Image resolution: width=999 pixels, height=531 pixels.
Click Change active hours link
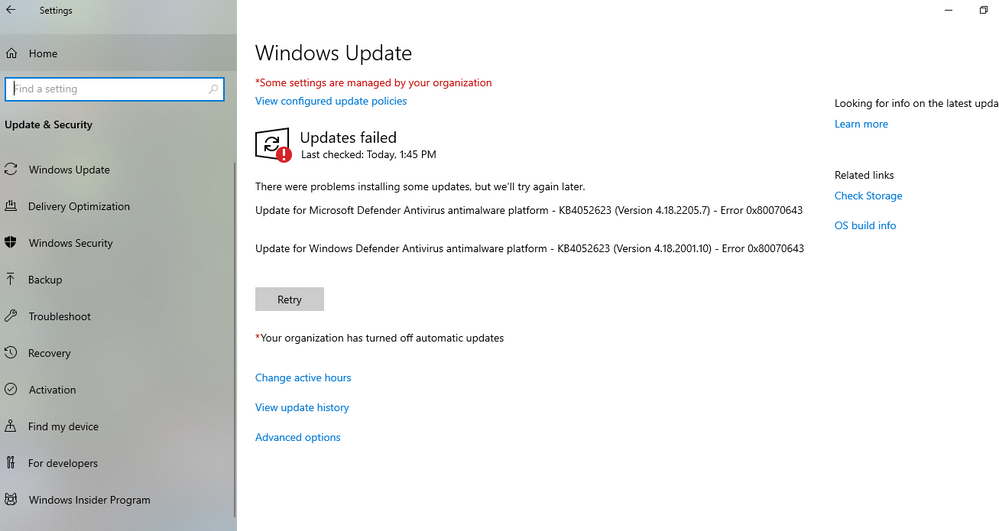tap(303, 377)
